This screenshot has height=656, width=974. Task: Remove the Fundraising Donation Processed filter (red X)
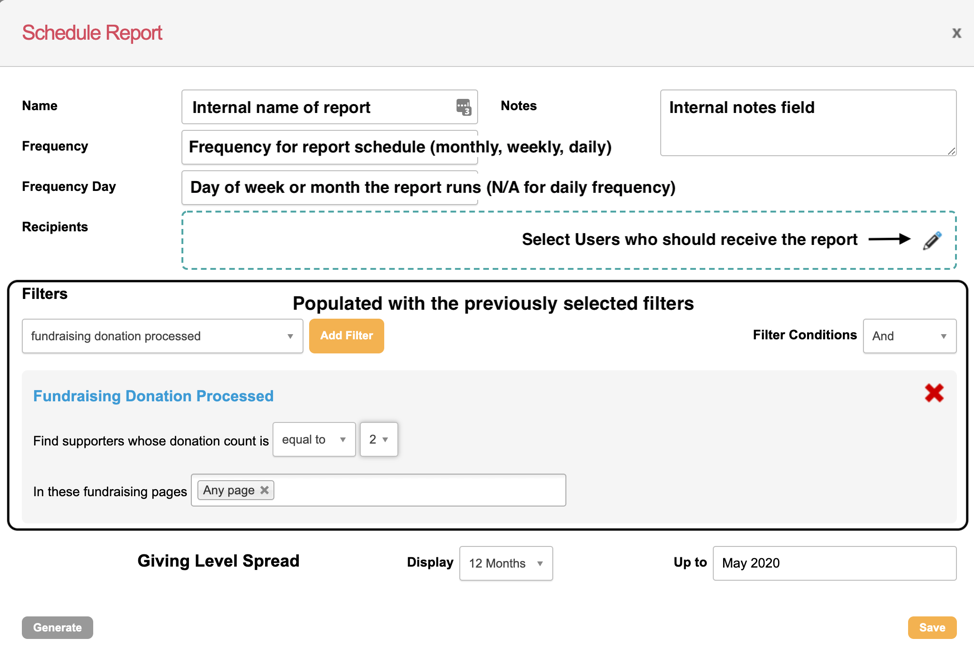tap(934, 393)
